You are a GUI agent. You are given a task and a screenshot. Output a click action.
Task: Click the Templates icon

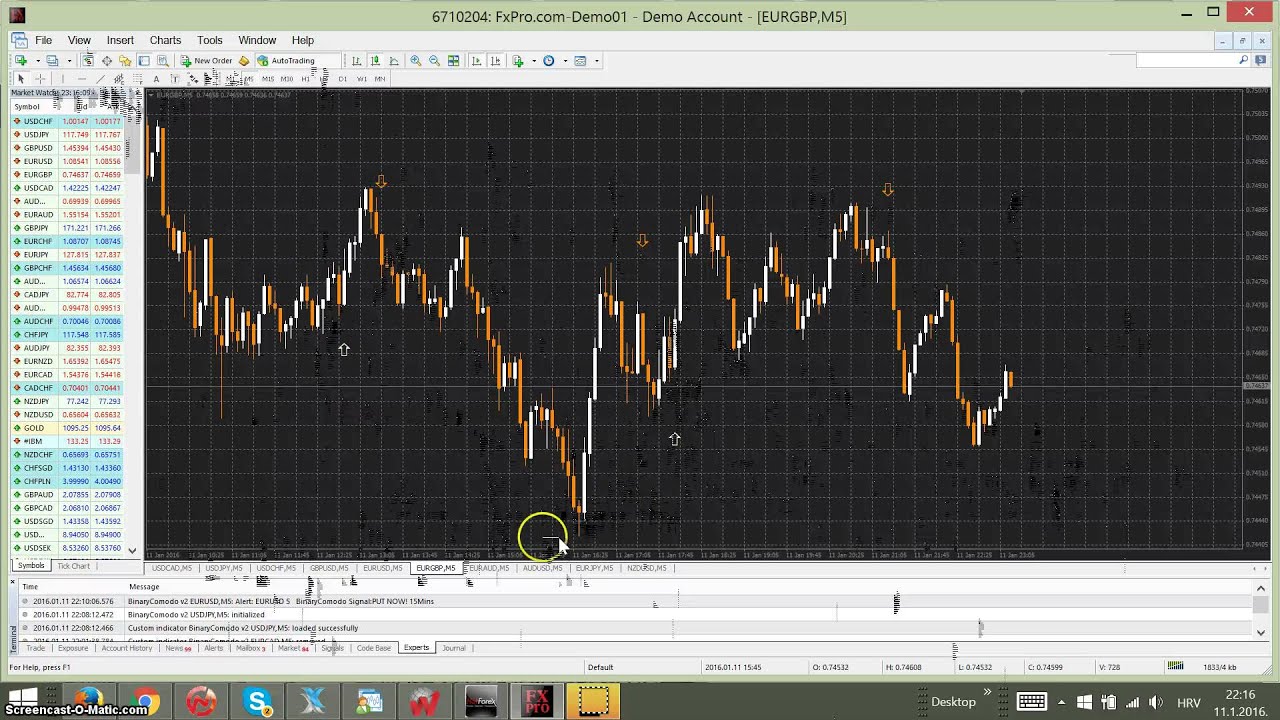click(580, 60)
